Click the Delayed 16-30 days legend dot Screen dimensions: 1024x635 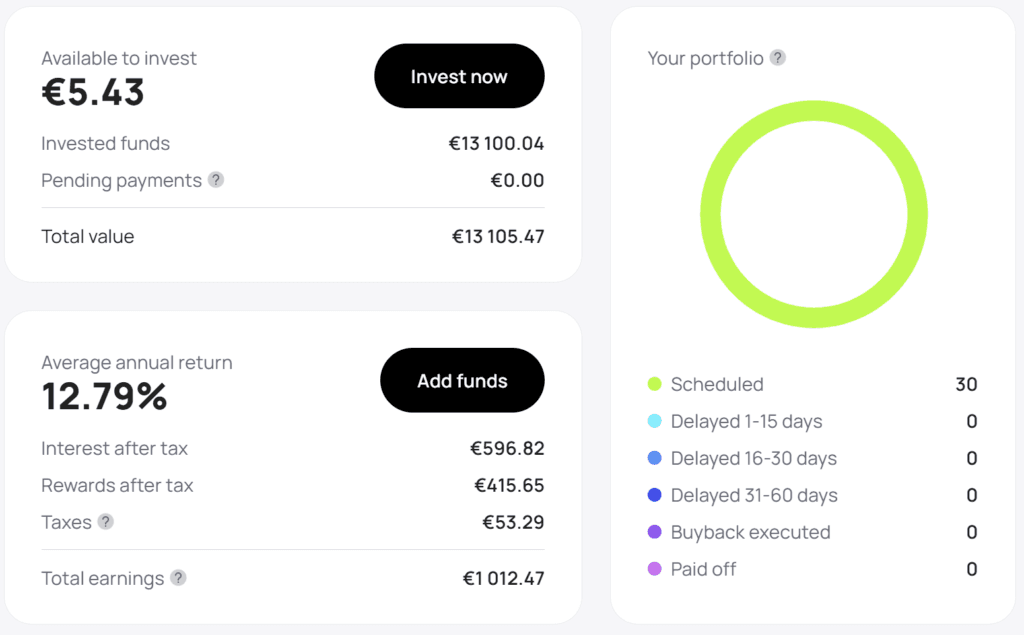click(x=654, y=458)
